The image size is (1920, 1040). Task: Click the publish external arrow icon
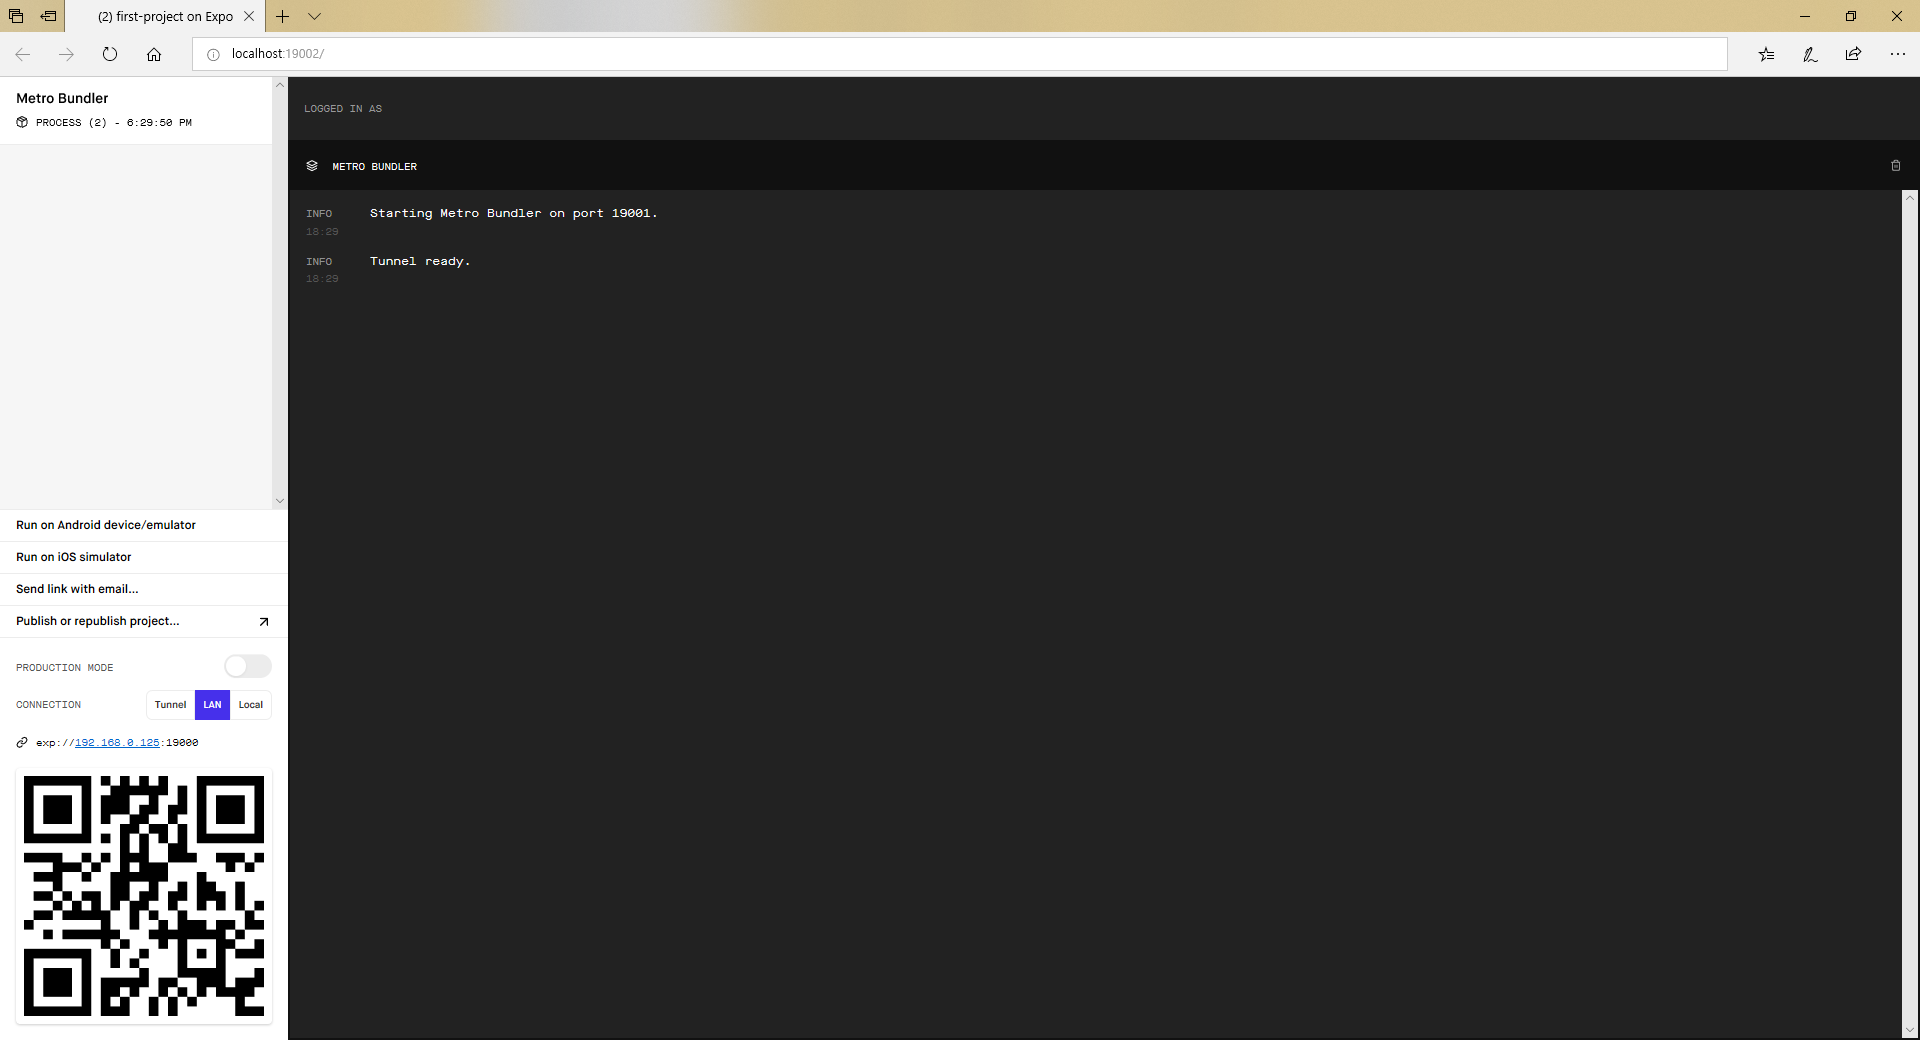264,622
